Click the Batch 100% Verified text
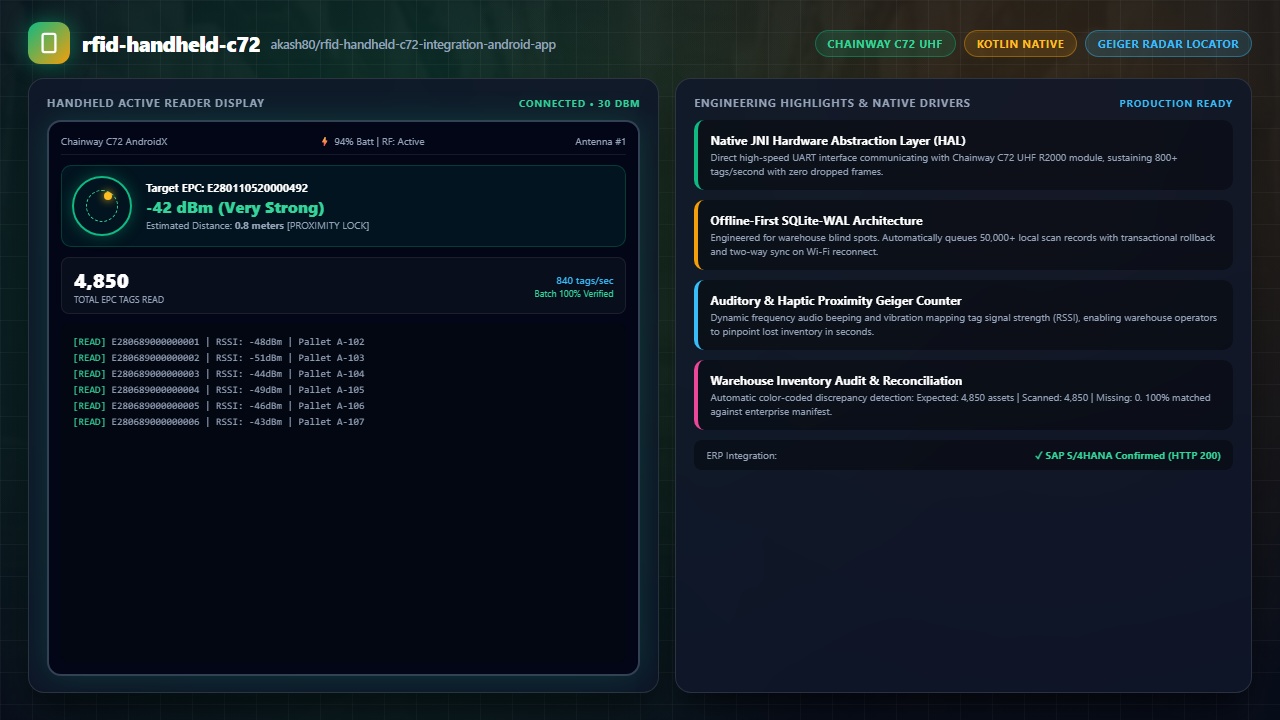The height and width of the screenshot is (720, 1280). (x=574, y=294)
